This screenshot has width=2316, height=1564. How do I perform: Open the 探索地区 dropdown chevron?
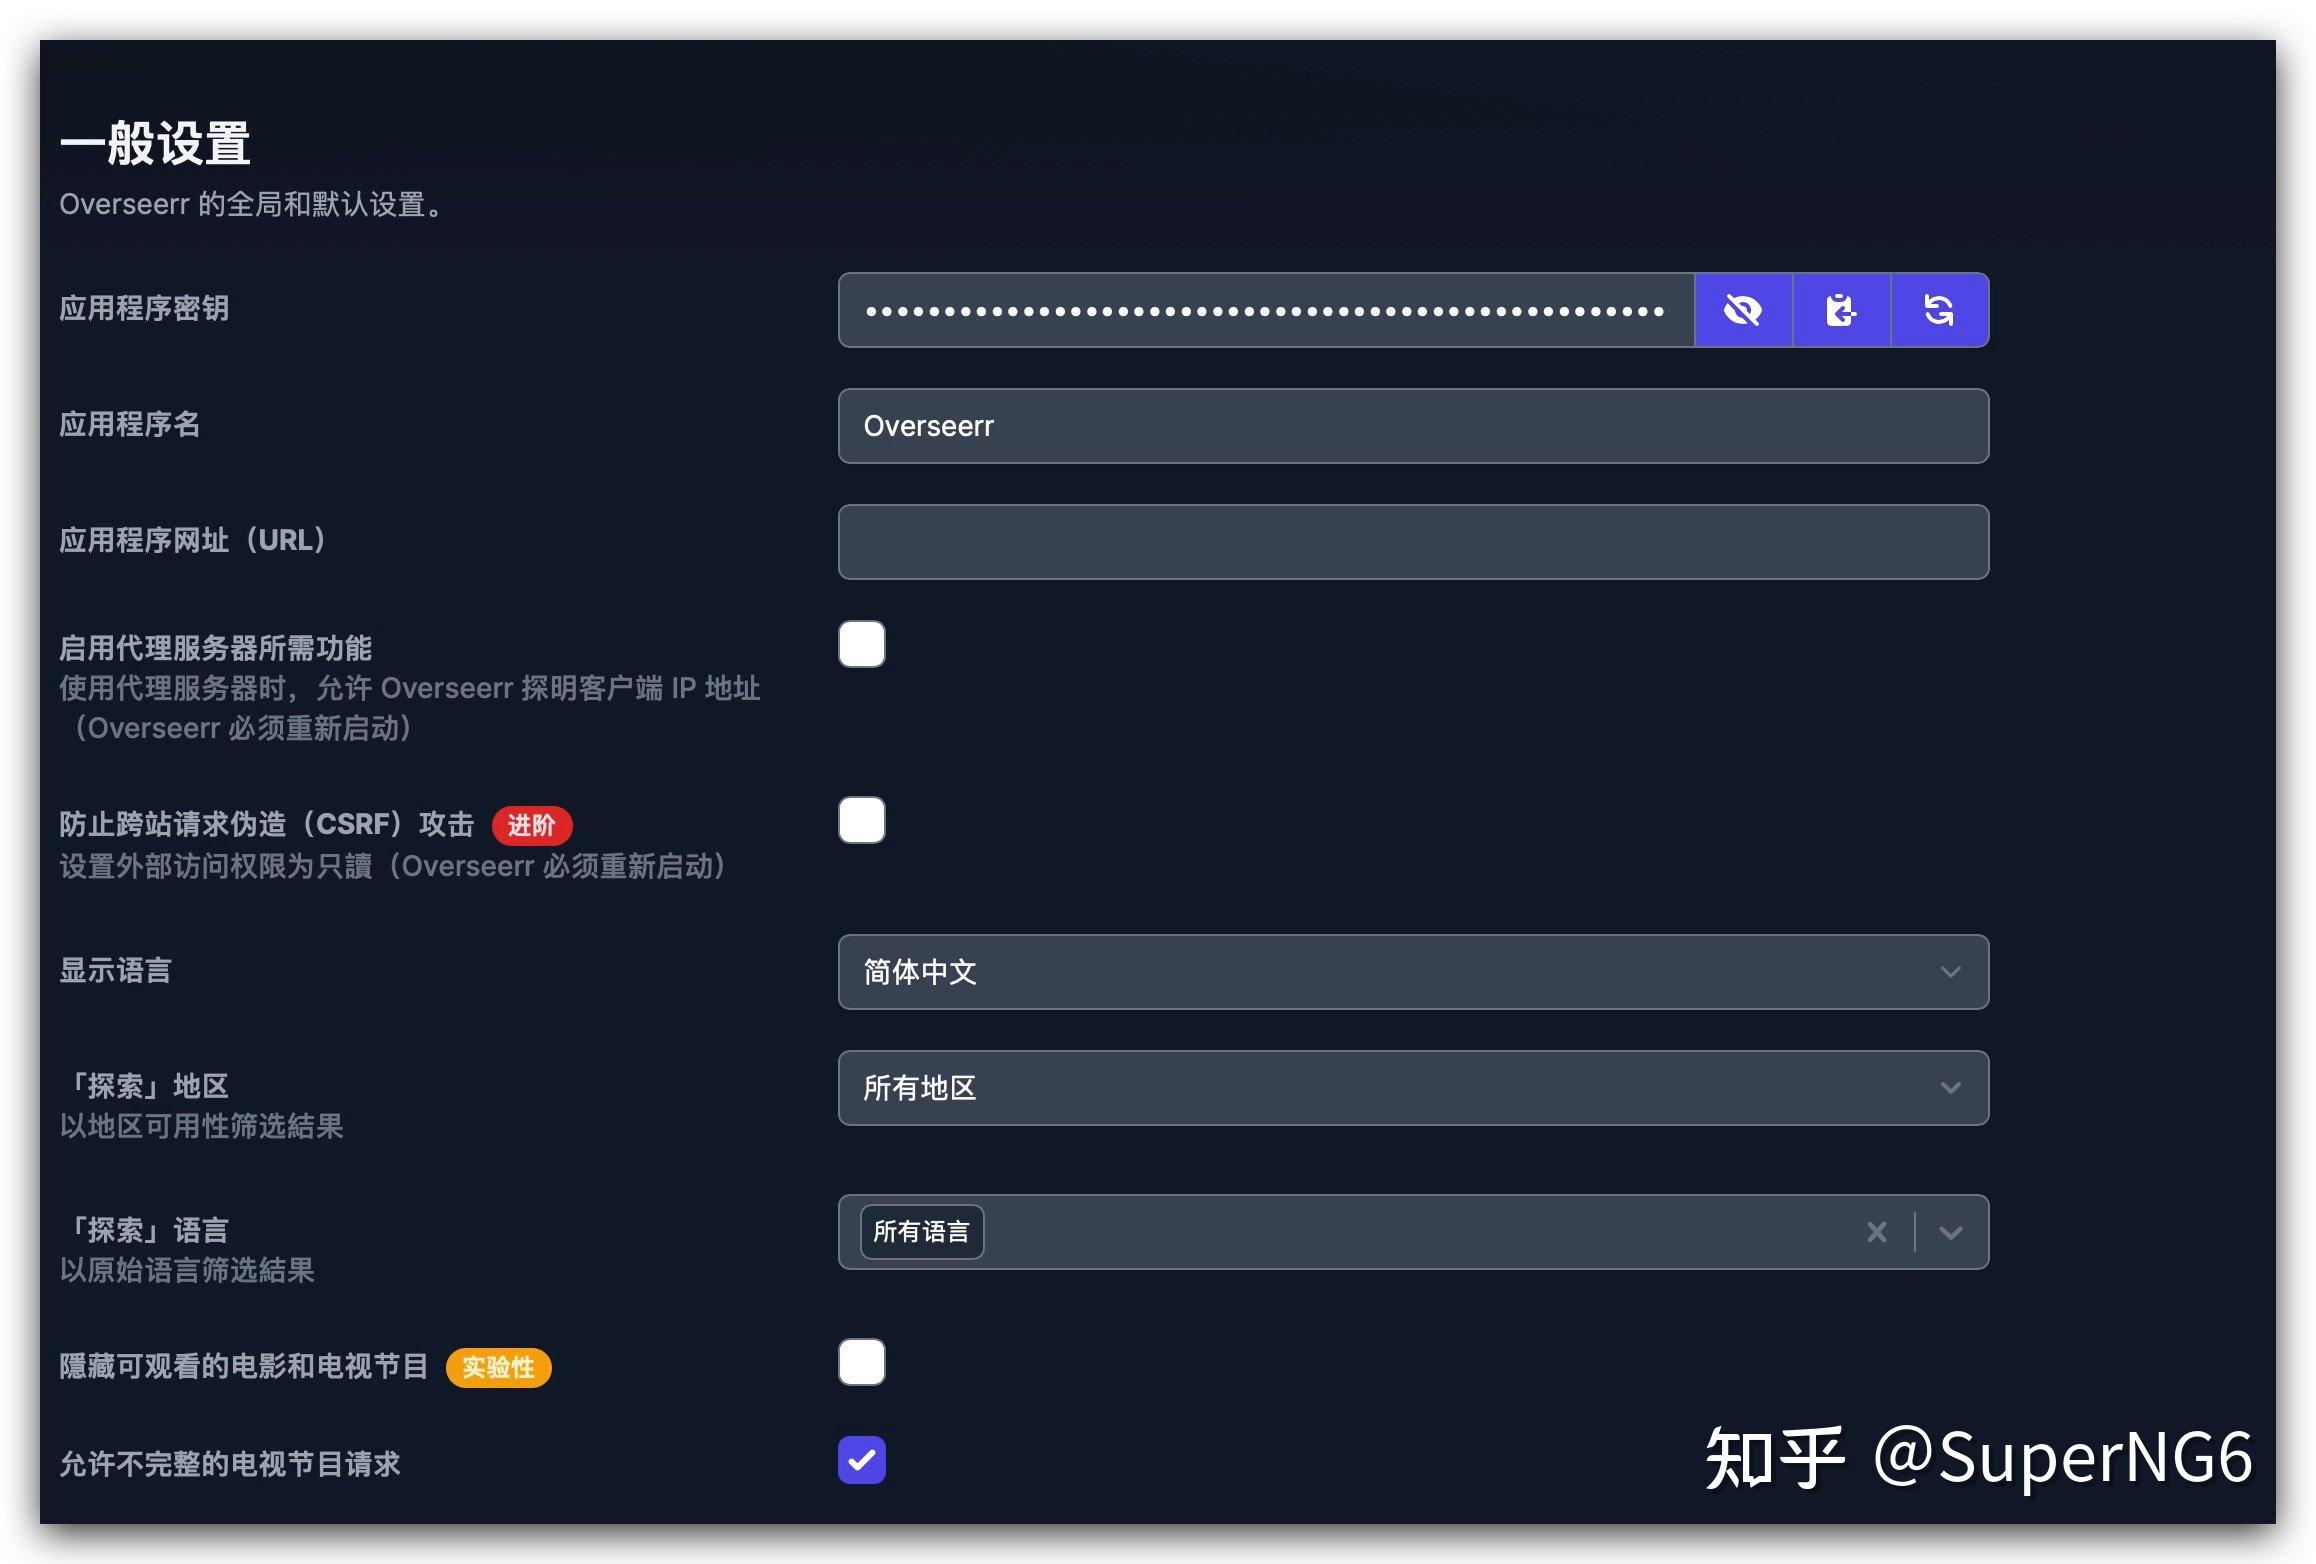[x=1948, y=1089]
